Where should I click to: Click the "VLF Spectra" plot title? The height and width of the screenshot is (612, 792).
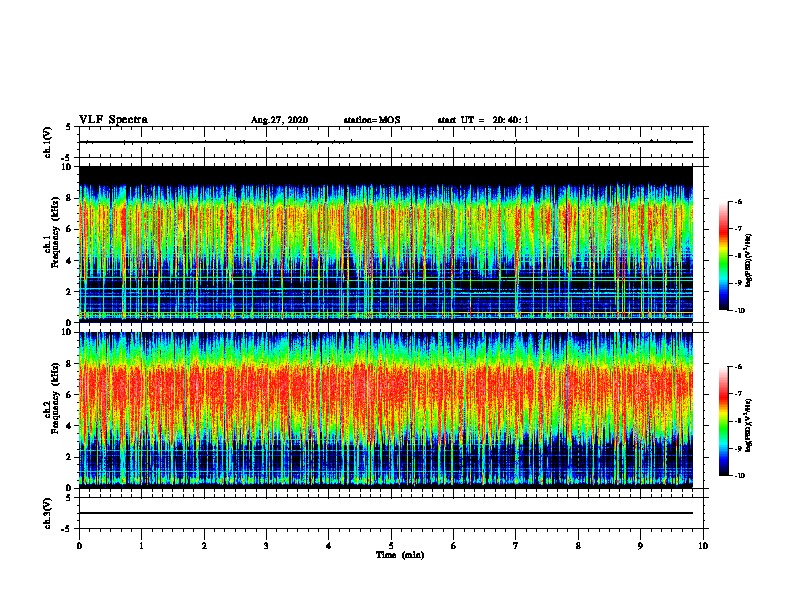point(113,120)
